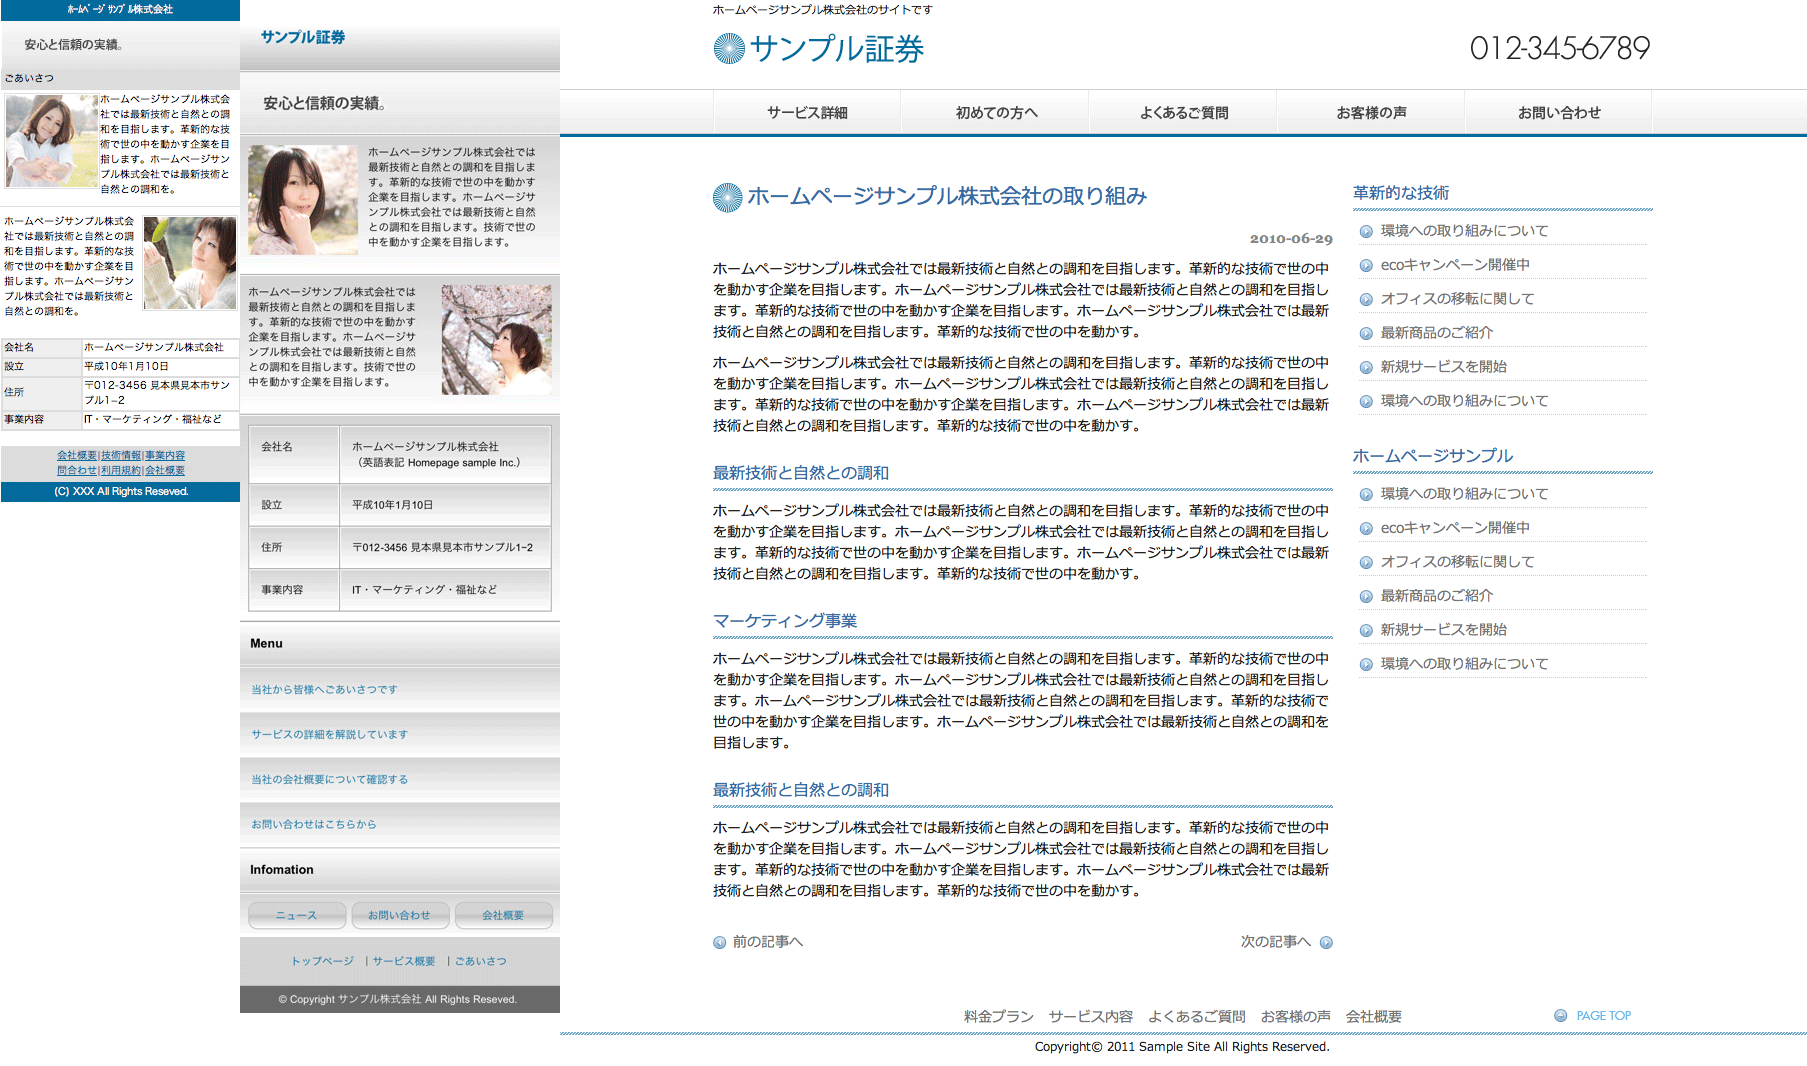Click the round icon after 次の記事へ
The height and width of the screenshot is (1066, 1807).
click(1326, 942)
